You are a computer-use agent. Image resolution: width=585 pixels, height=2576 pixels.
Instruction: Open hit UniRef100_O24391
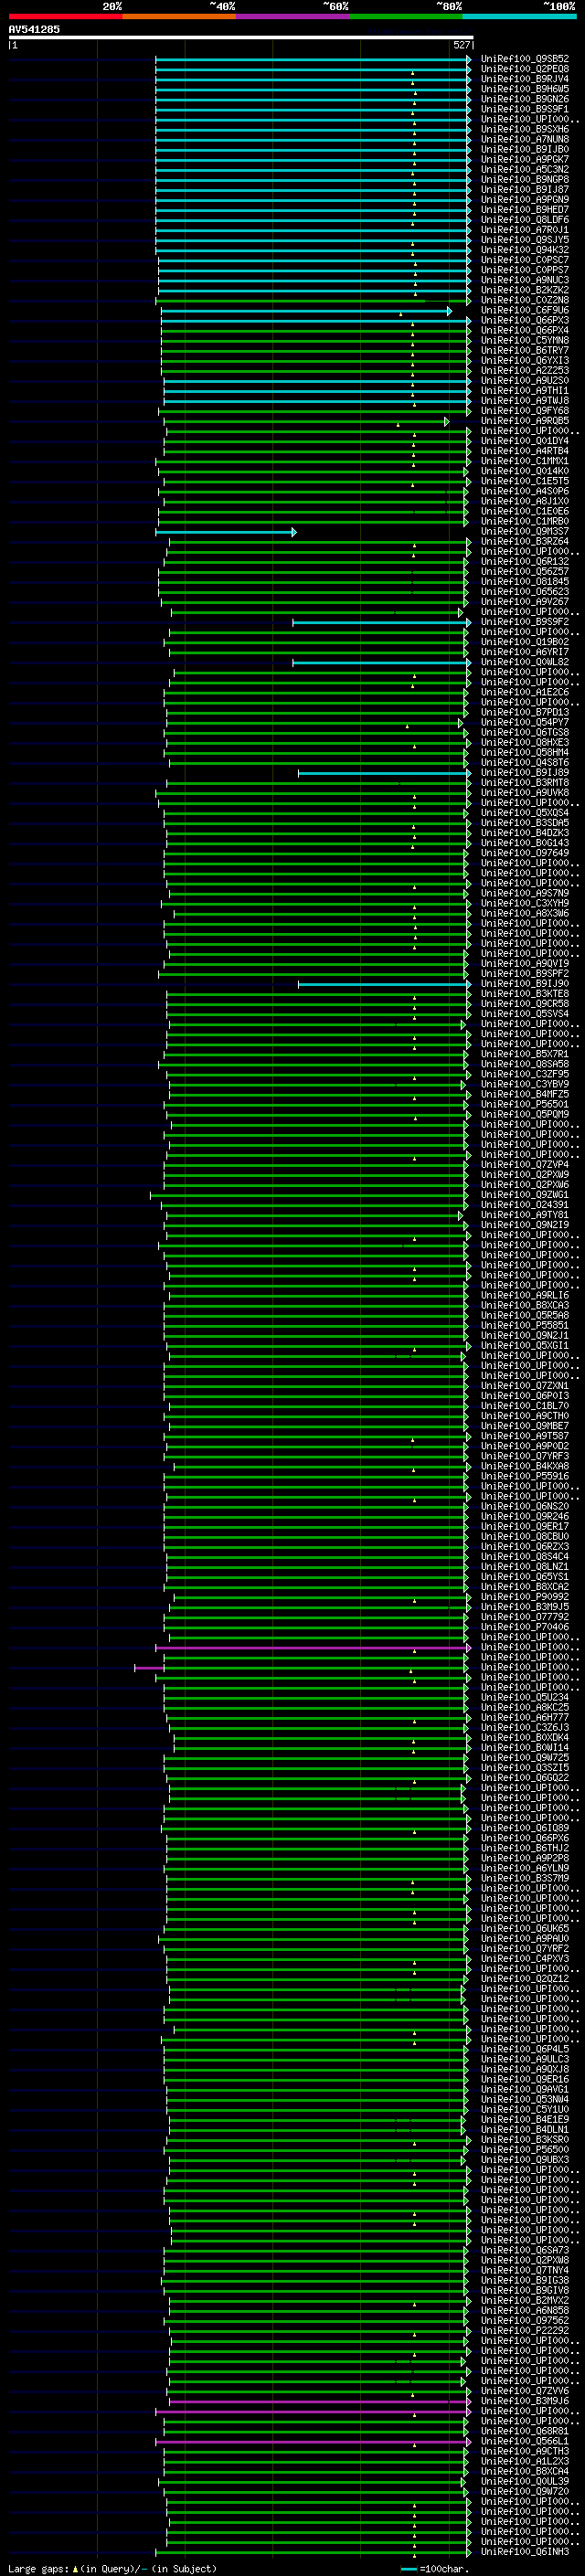[525, 1205]
